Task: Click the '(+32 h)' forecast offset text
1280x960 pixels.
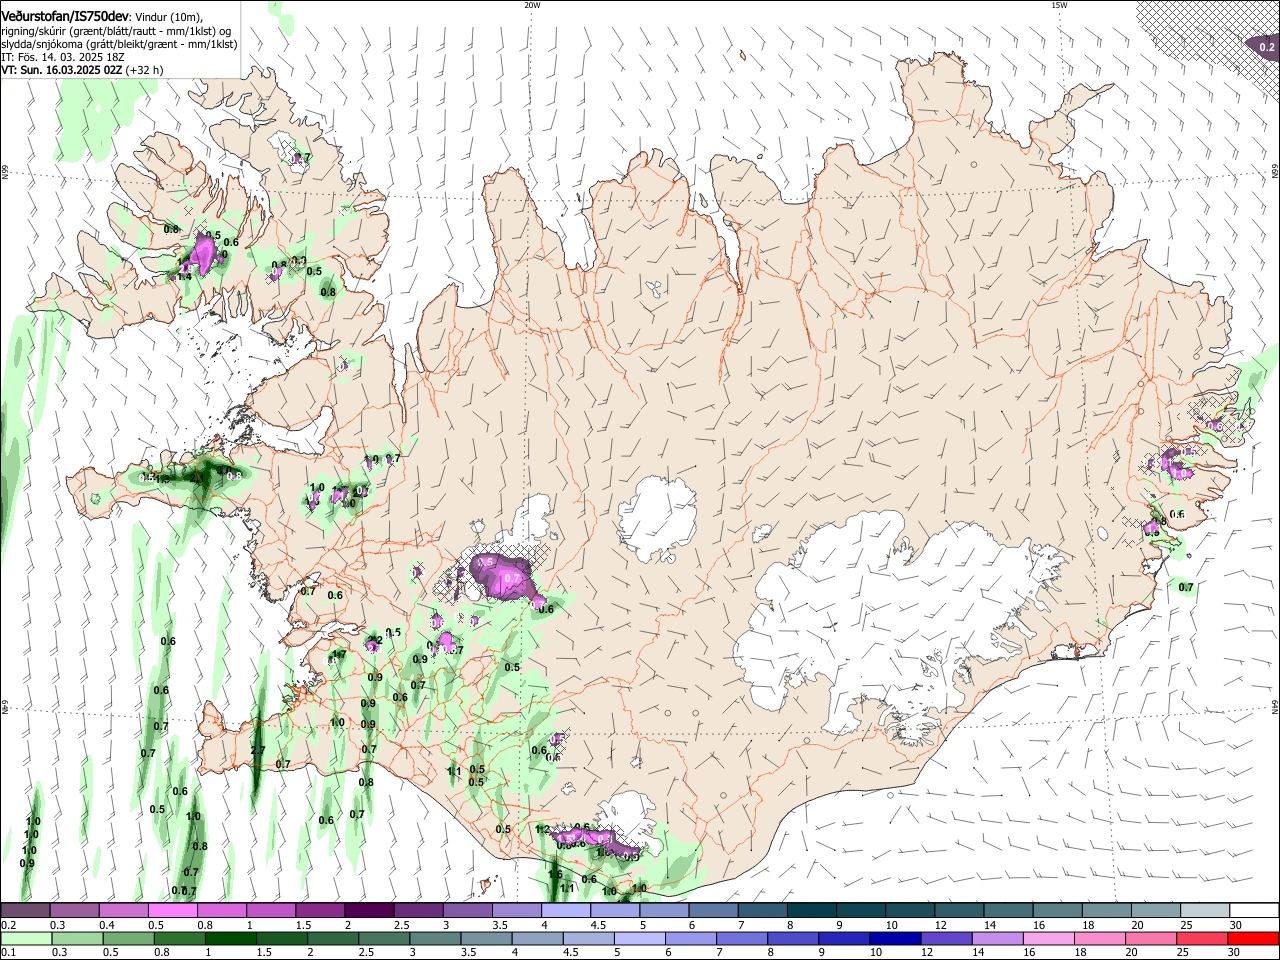Action: click(144, 70)
